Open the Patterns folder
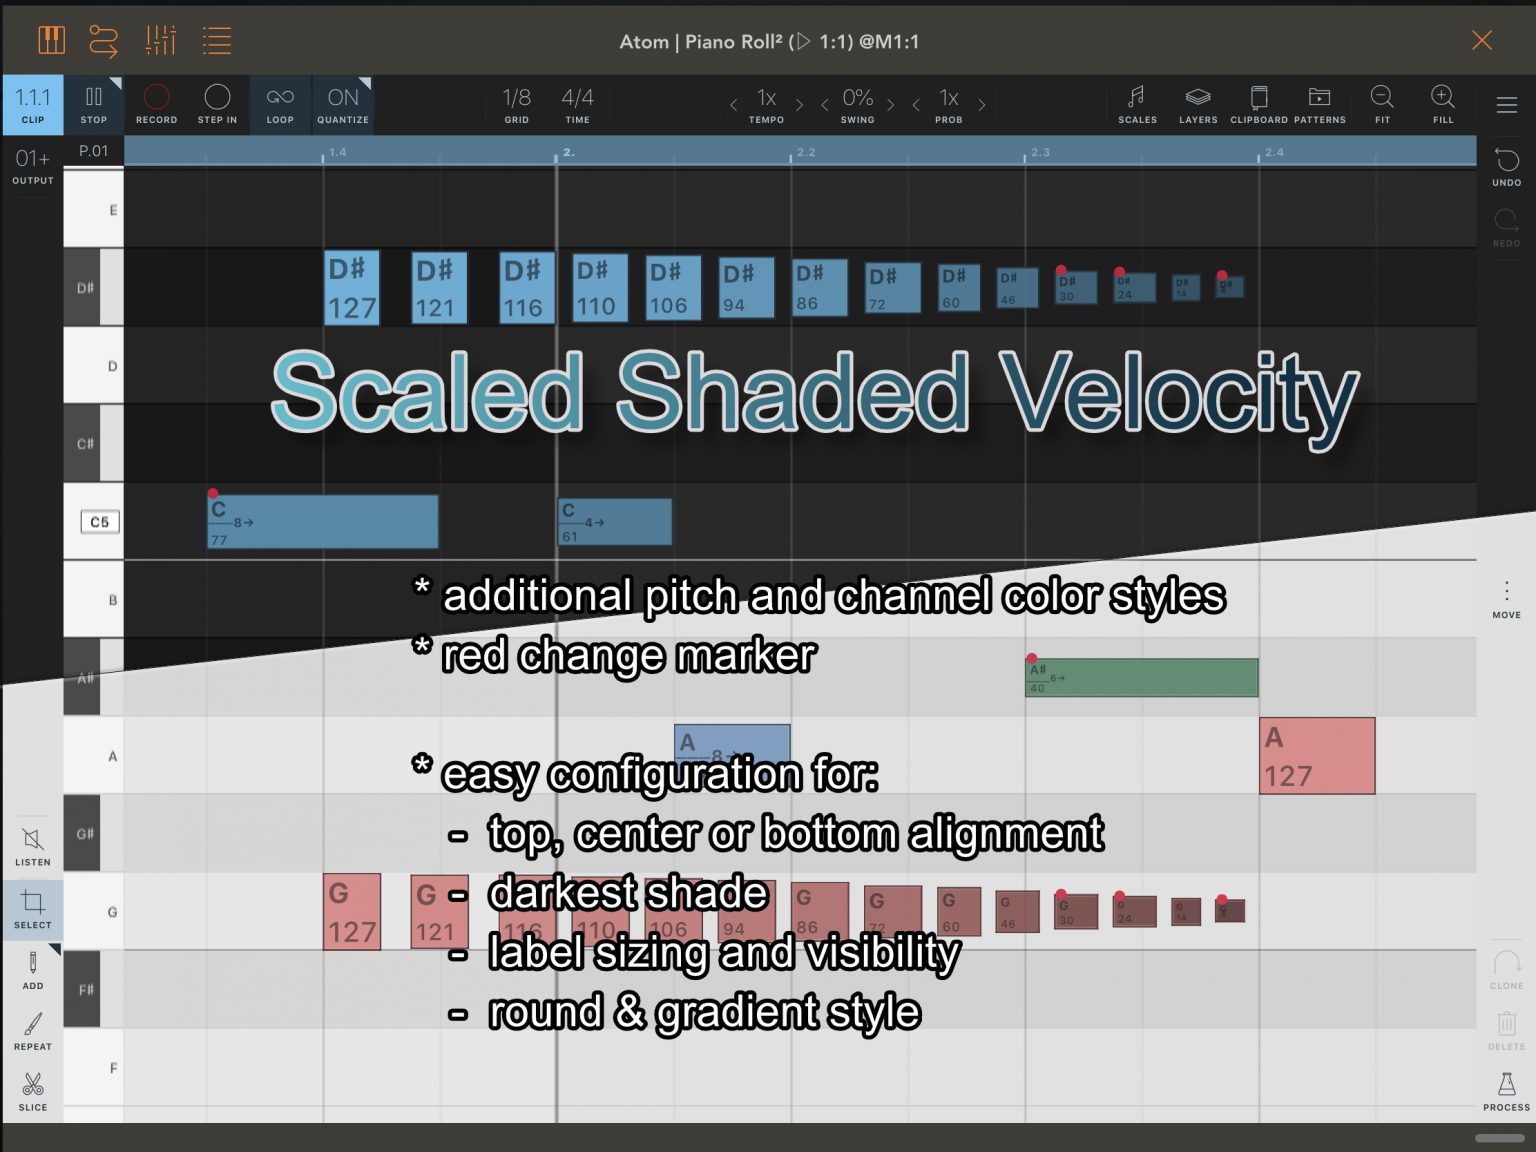The width and height of the screenshot is (1536, 1152). coord(1320,104)
